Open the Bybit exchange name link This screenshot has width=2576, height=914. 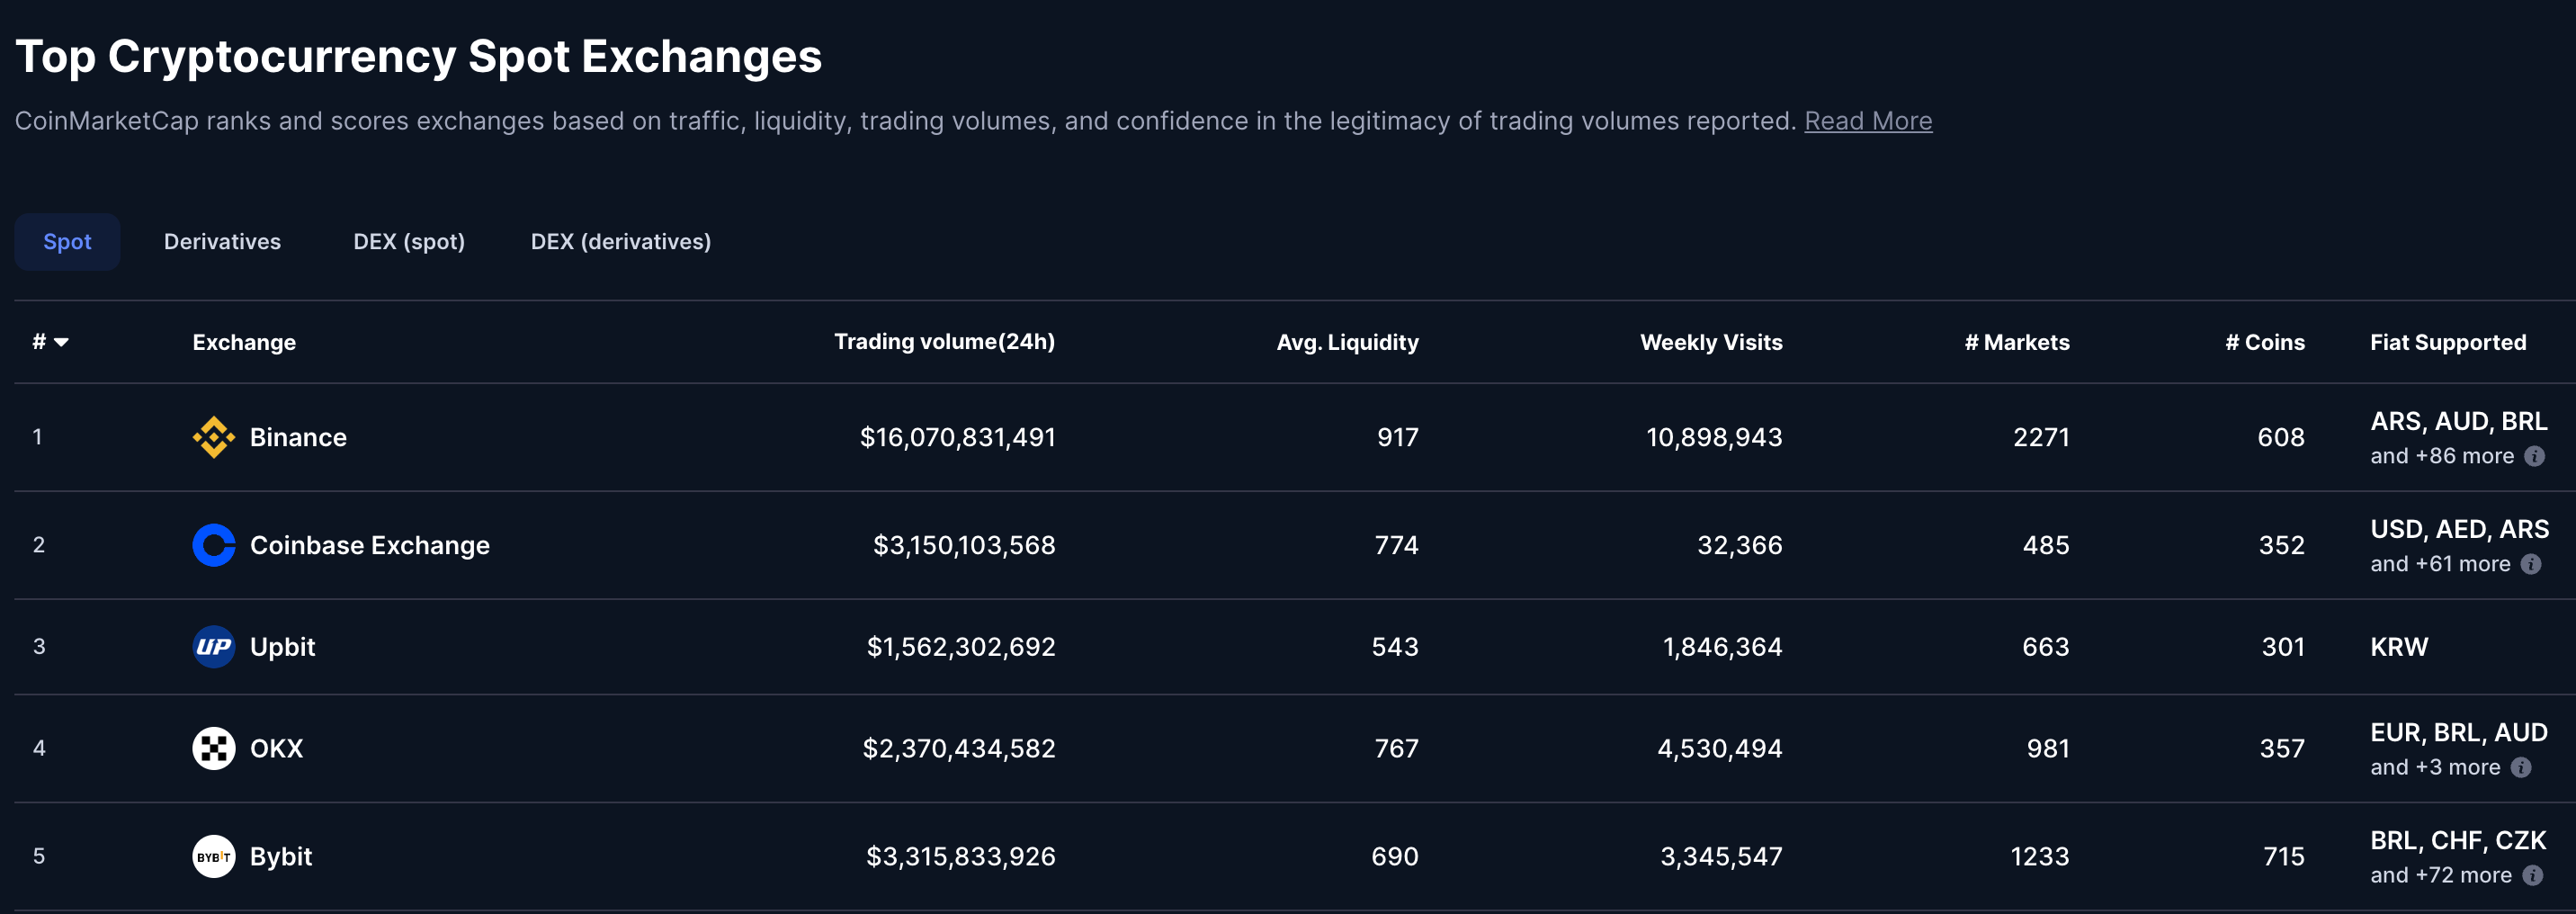click(281, 856)
